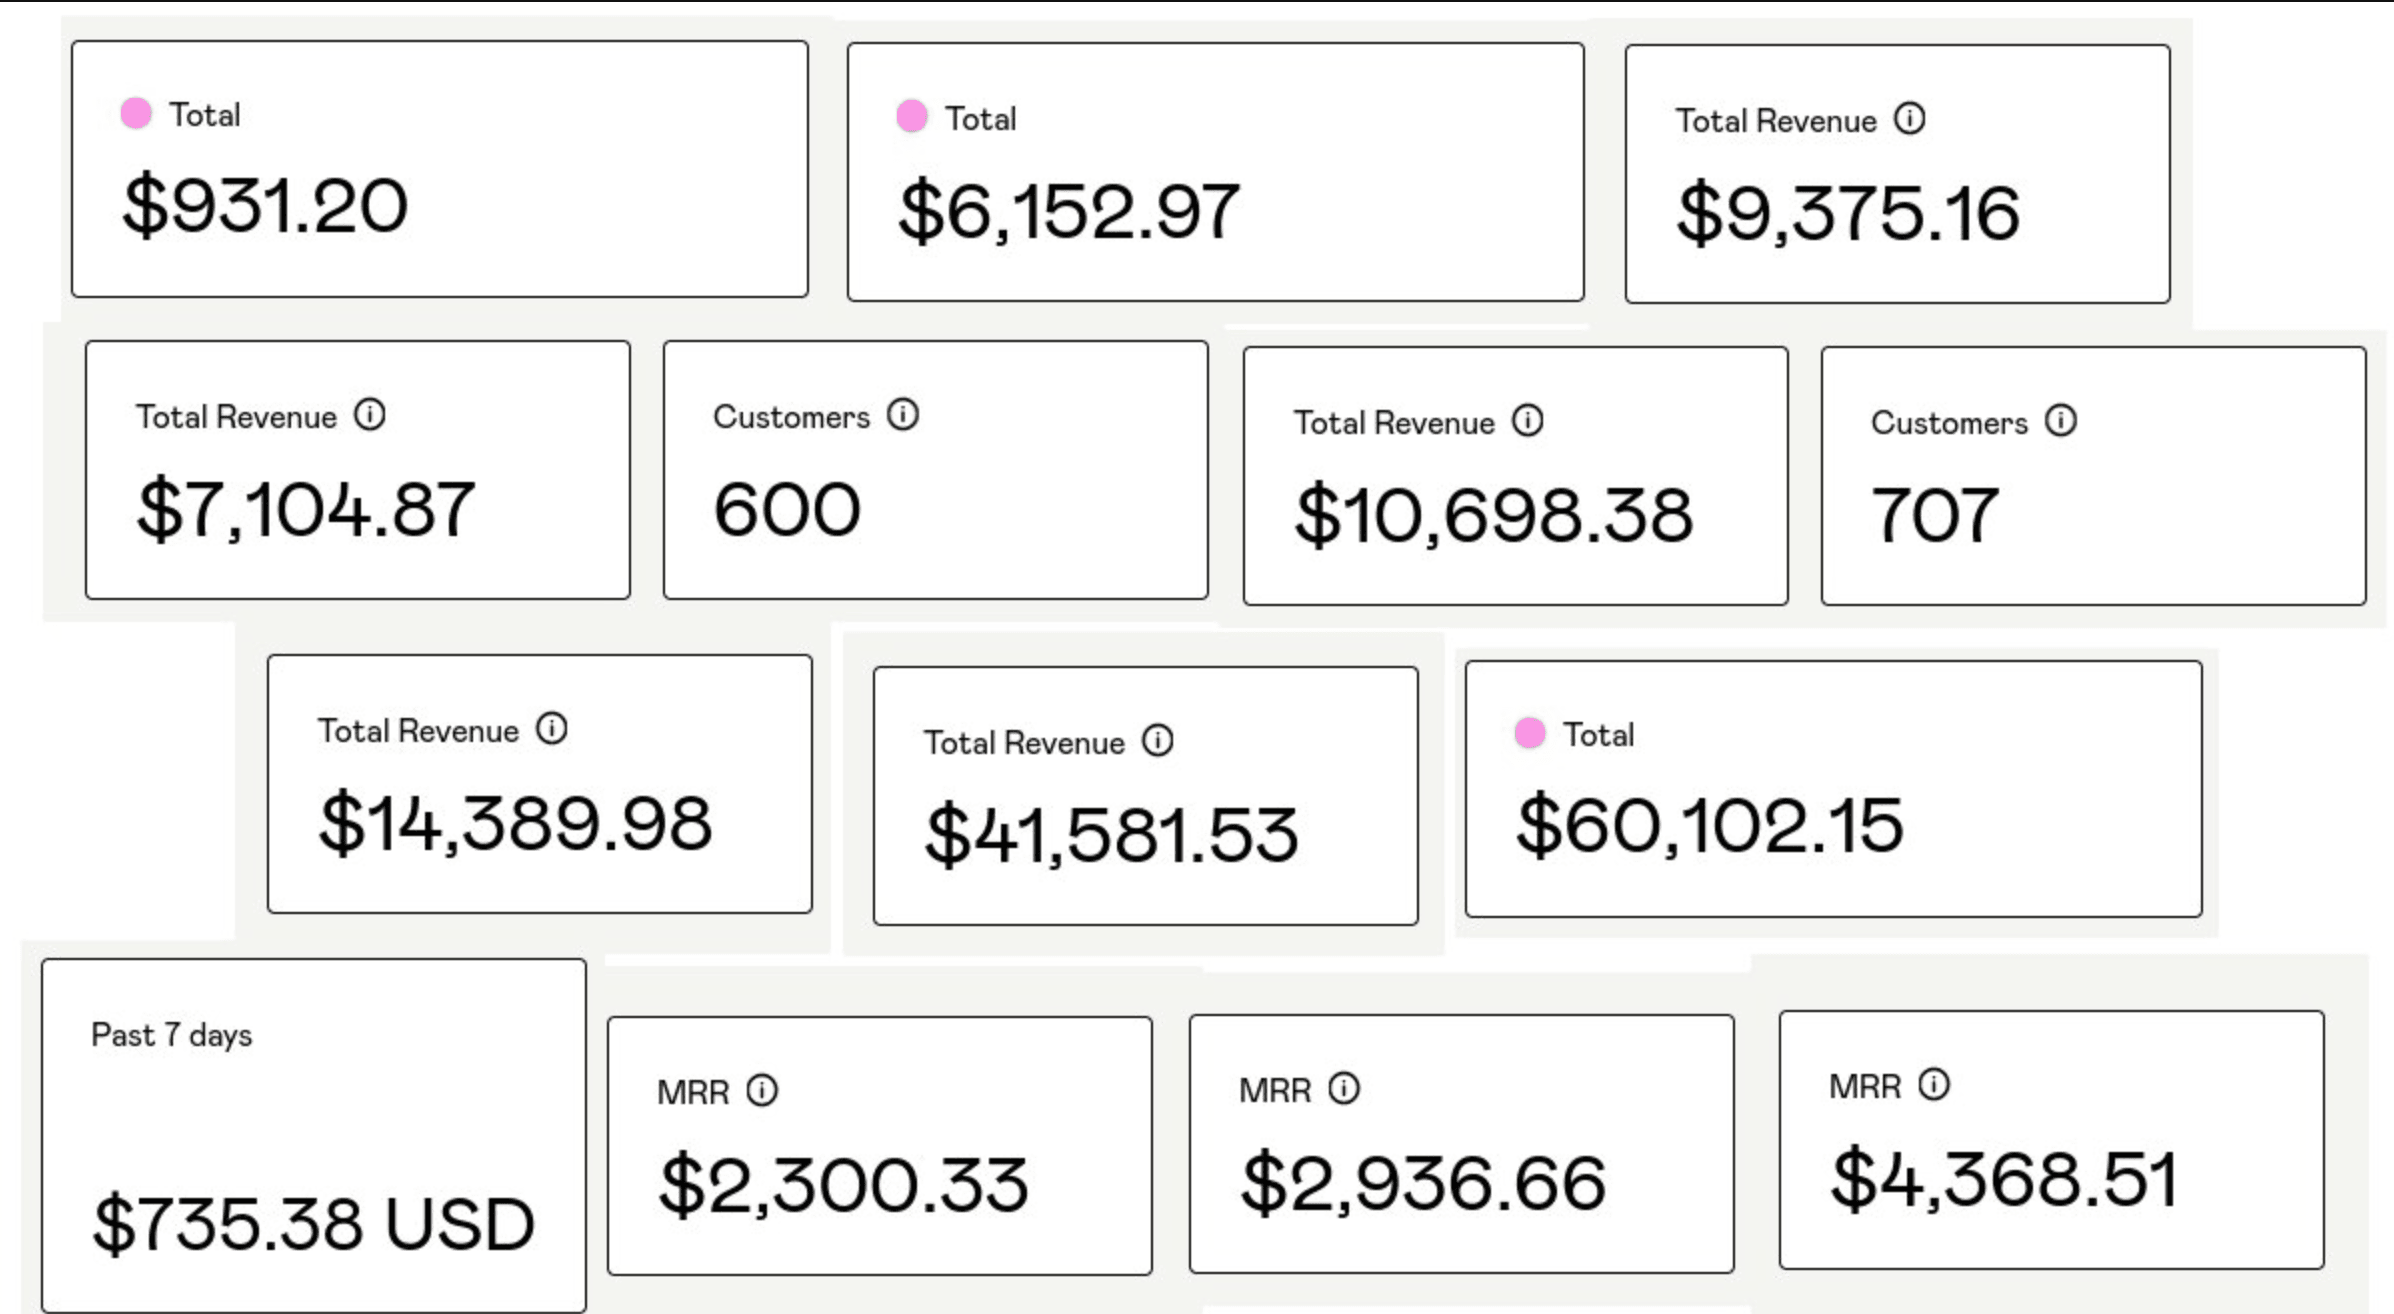
Task: Open info icon for MRR $4,368.51
Action: pos(1934,1084)
